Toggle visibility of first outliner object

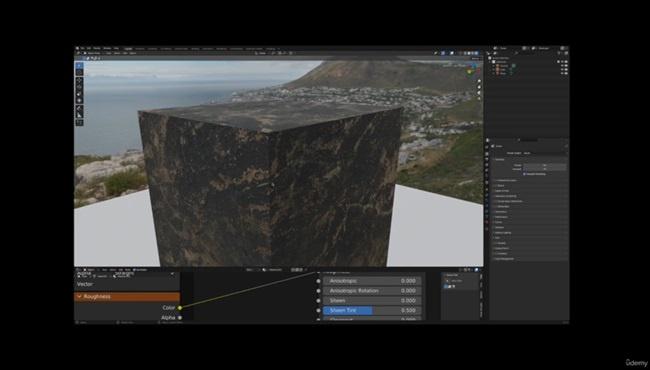click(x=563, y=65)
